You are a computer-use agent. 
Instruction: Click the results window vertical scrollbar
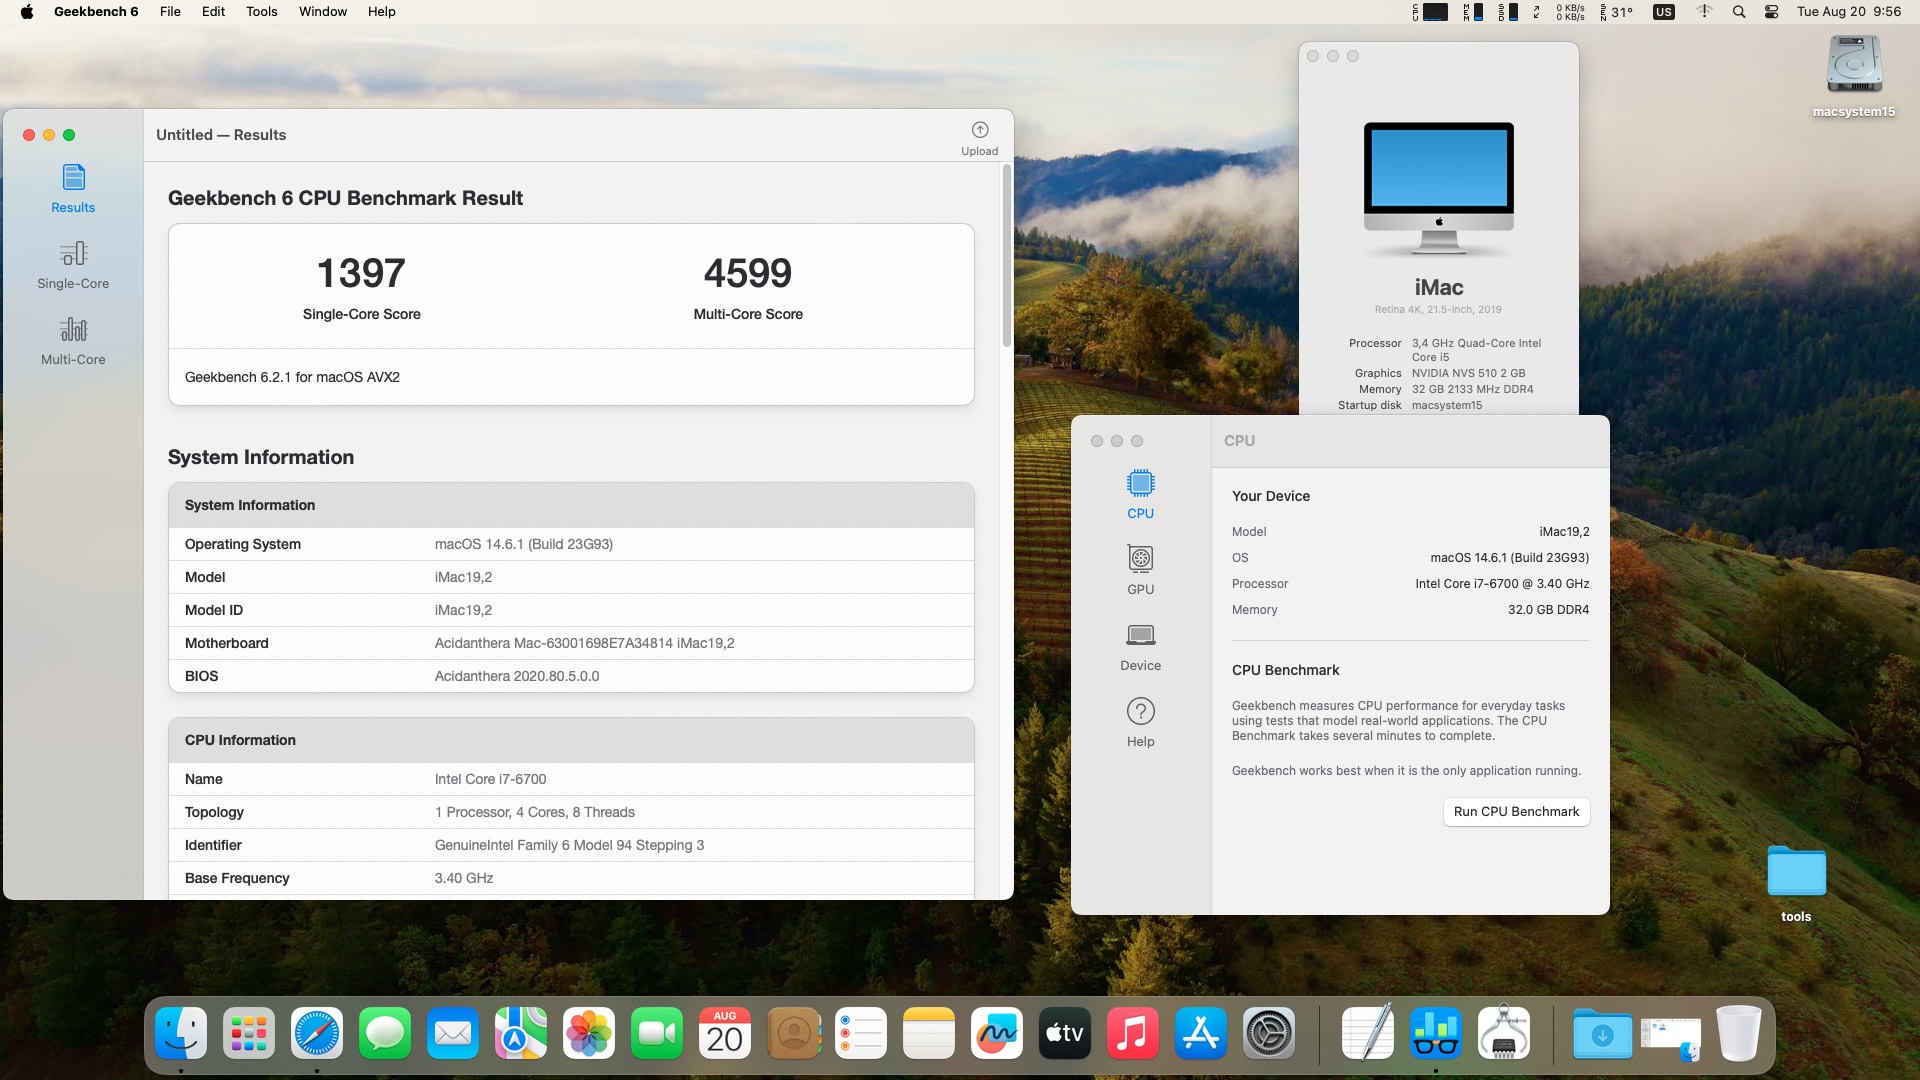click(1006, 257)
